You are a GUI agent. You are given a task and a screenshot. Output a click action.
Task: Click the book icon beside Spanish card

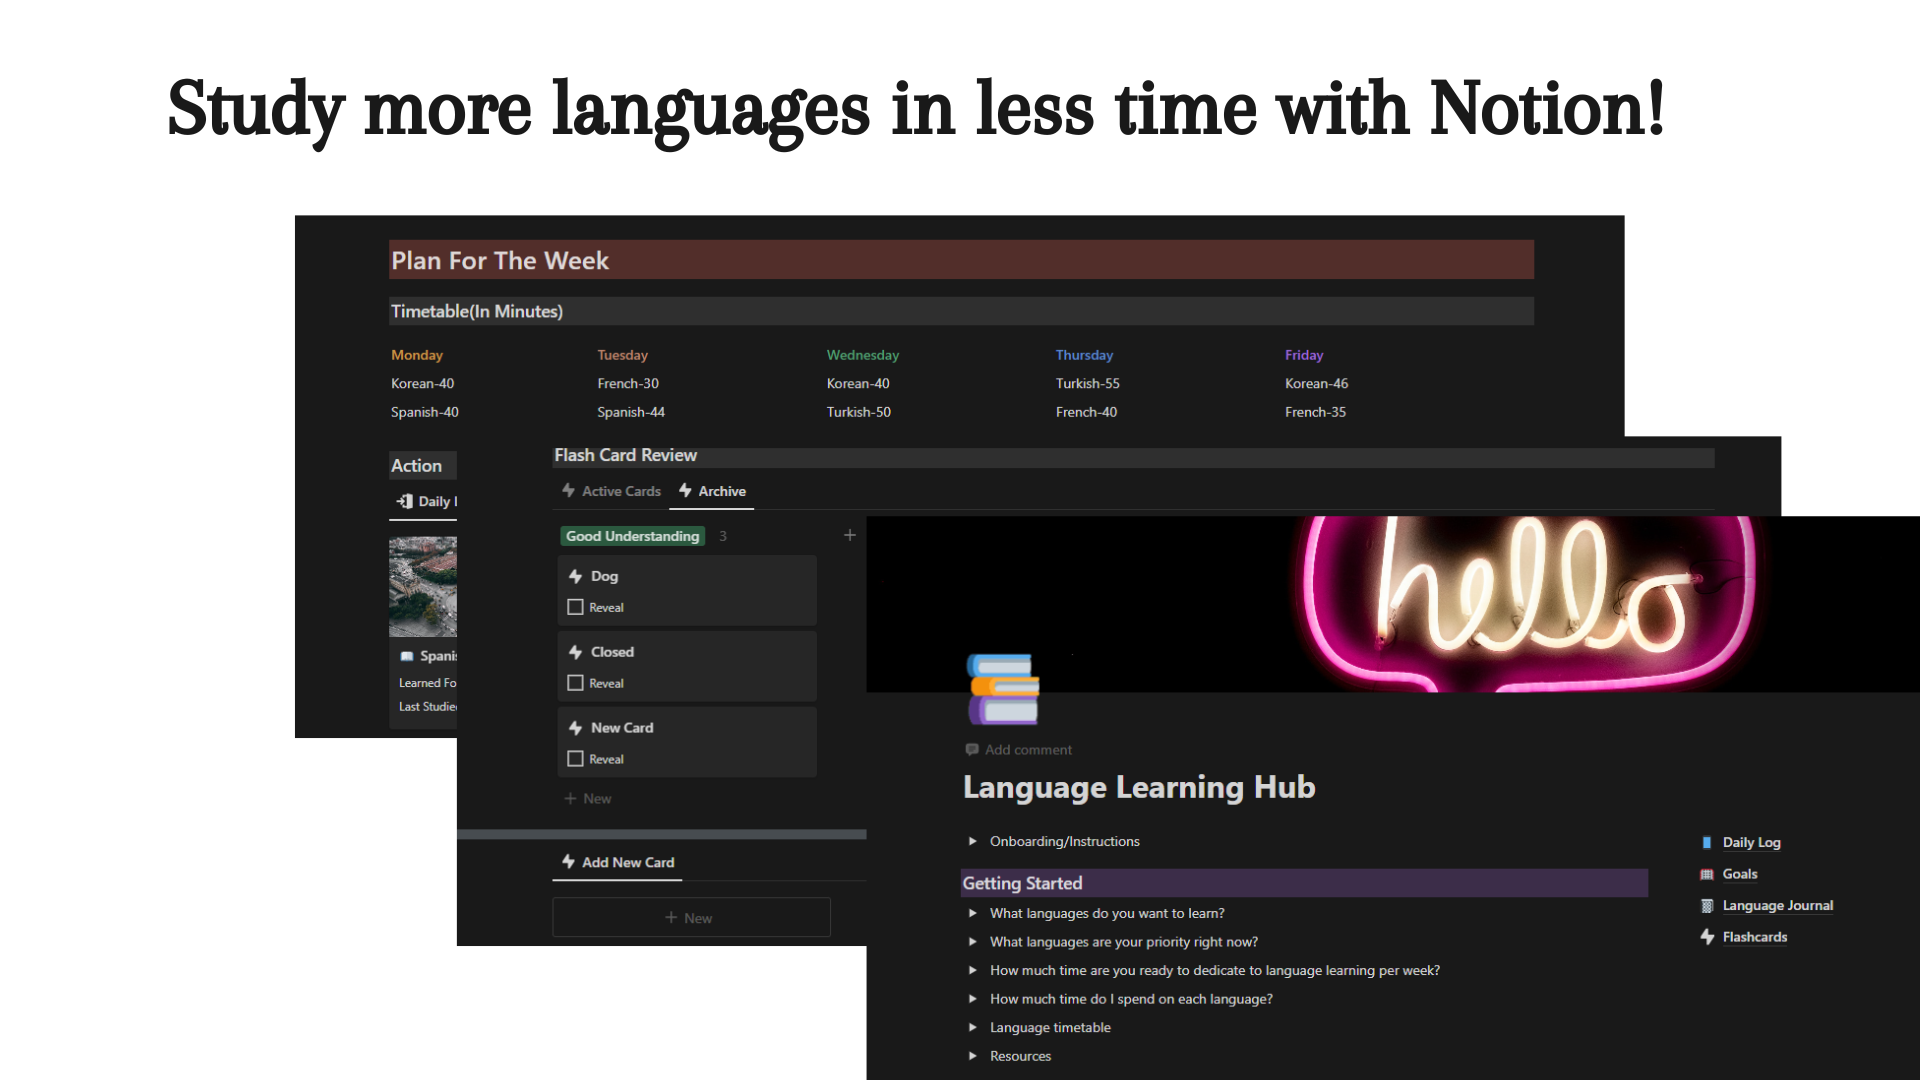pos(407,656)
